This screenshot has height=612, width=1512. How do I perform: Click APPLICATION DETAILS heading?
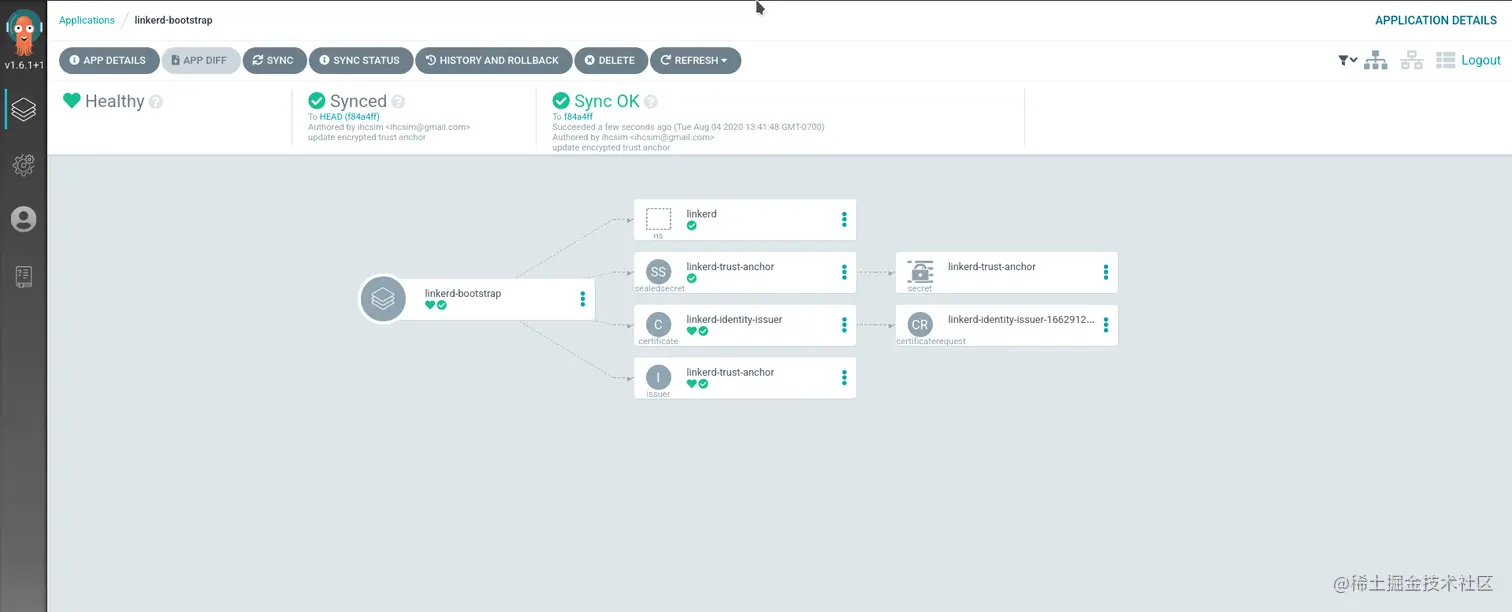pos(1436,20)
